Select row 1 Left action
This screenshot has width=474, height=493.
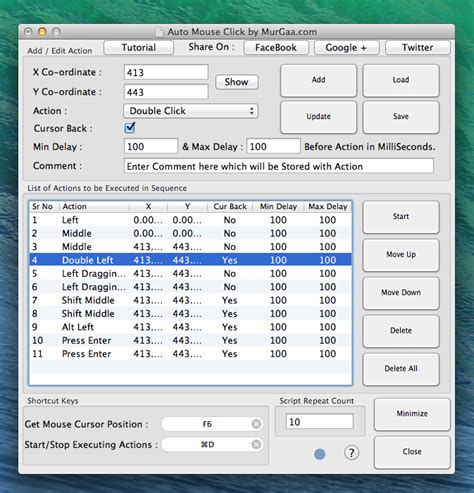[x=190, y=220]
